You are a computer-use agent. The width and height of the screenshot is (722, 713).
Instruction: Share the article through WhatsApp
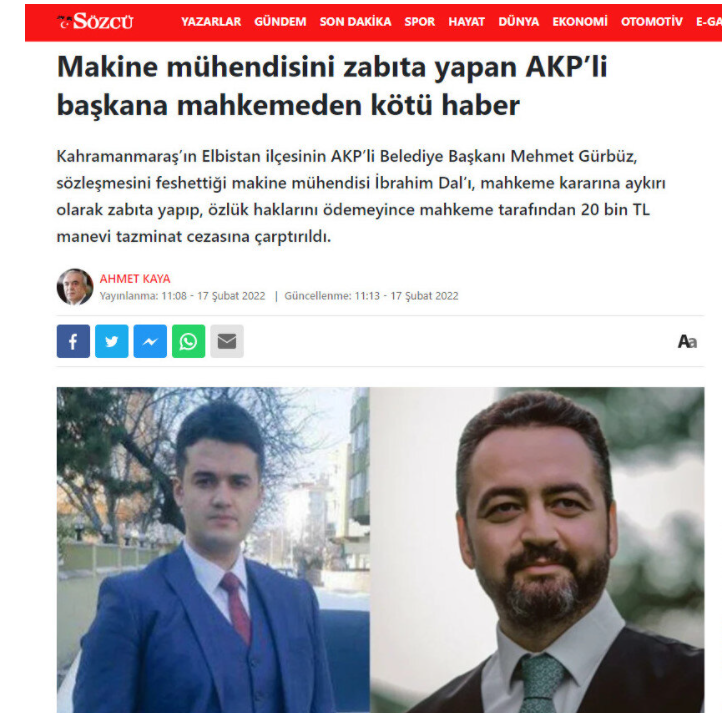pyautogui.click(x=188, y=341)
